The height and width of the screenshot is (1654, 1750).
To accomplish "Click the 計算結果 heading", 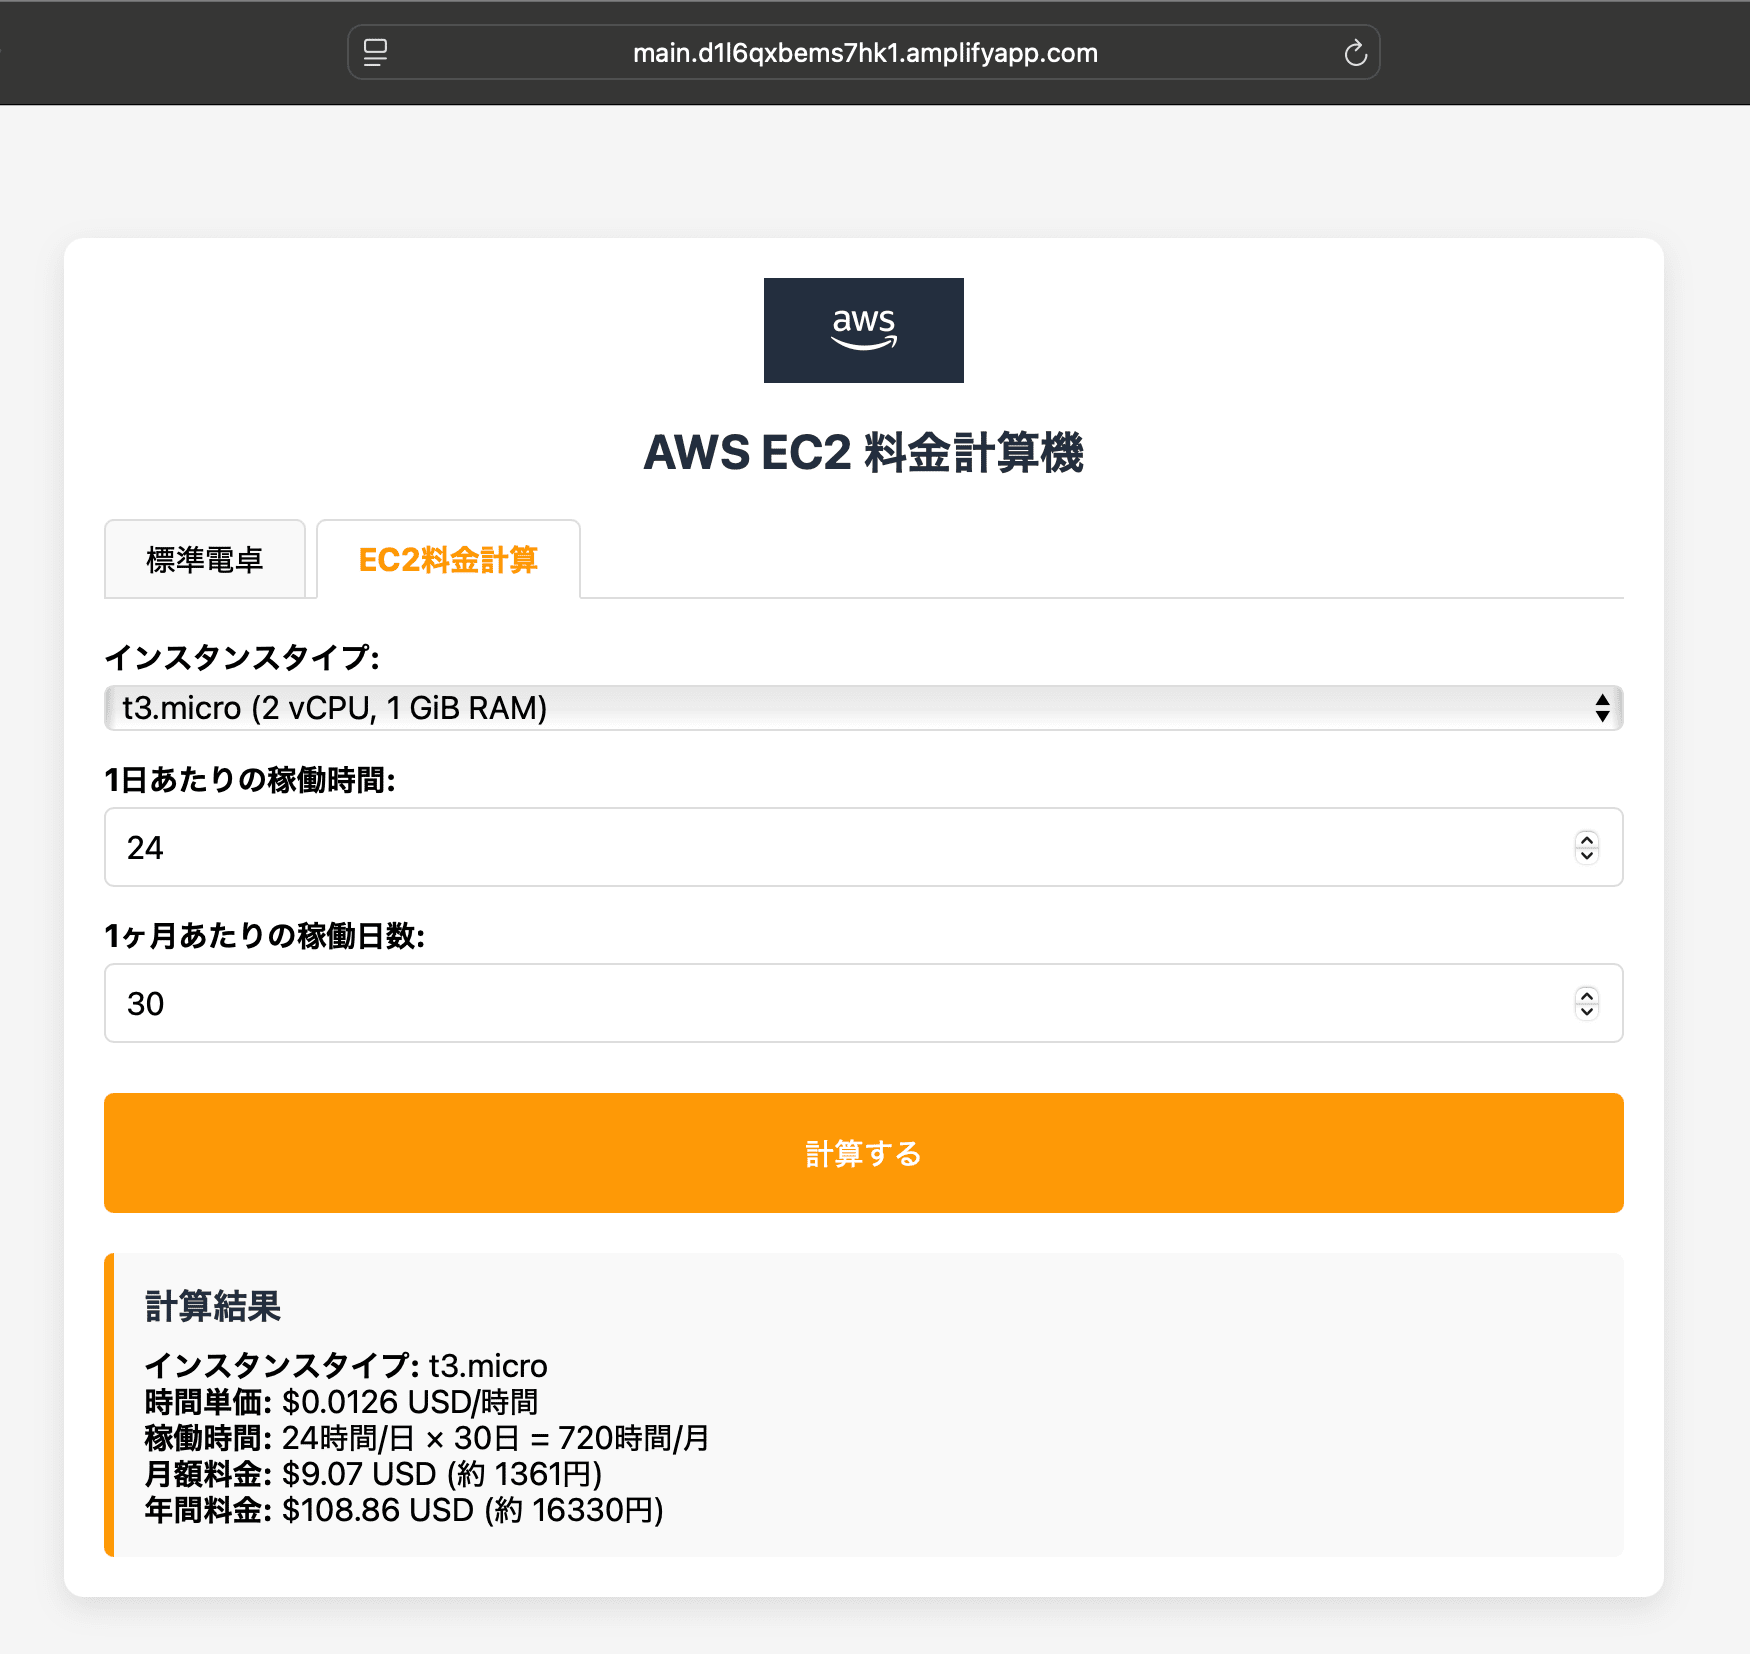I will 213,1306.
